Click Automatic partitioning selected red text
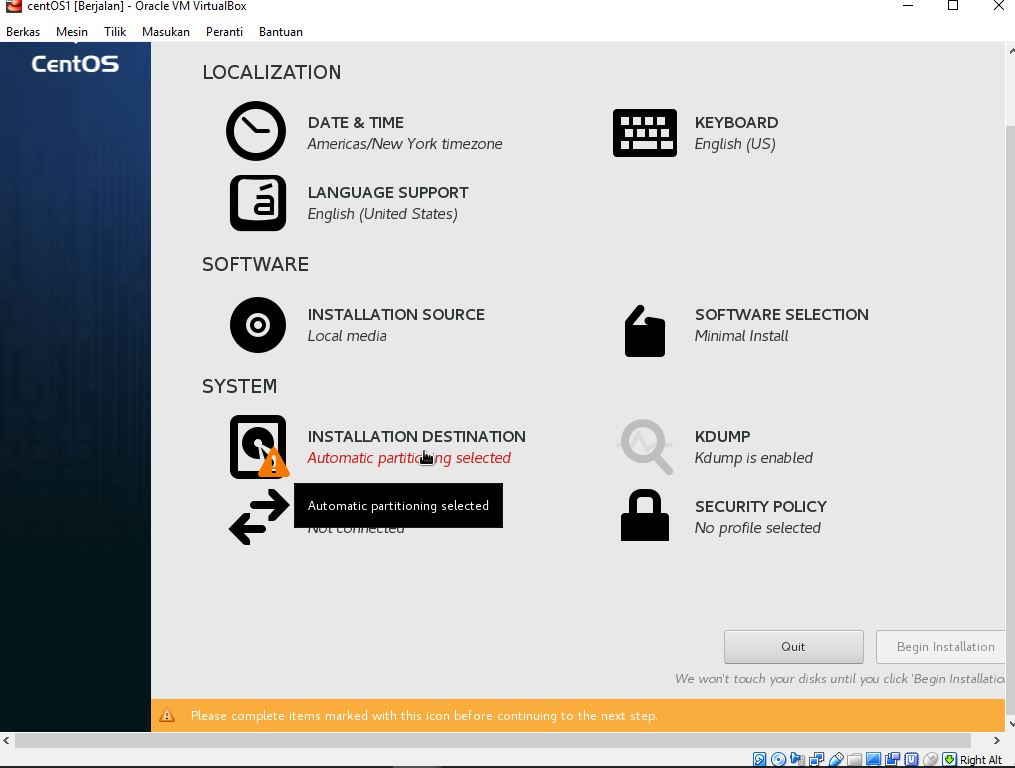Screen dimensions: 1015x768 tap(409, 458)
